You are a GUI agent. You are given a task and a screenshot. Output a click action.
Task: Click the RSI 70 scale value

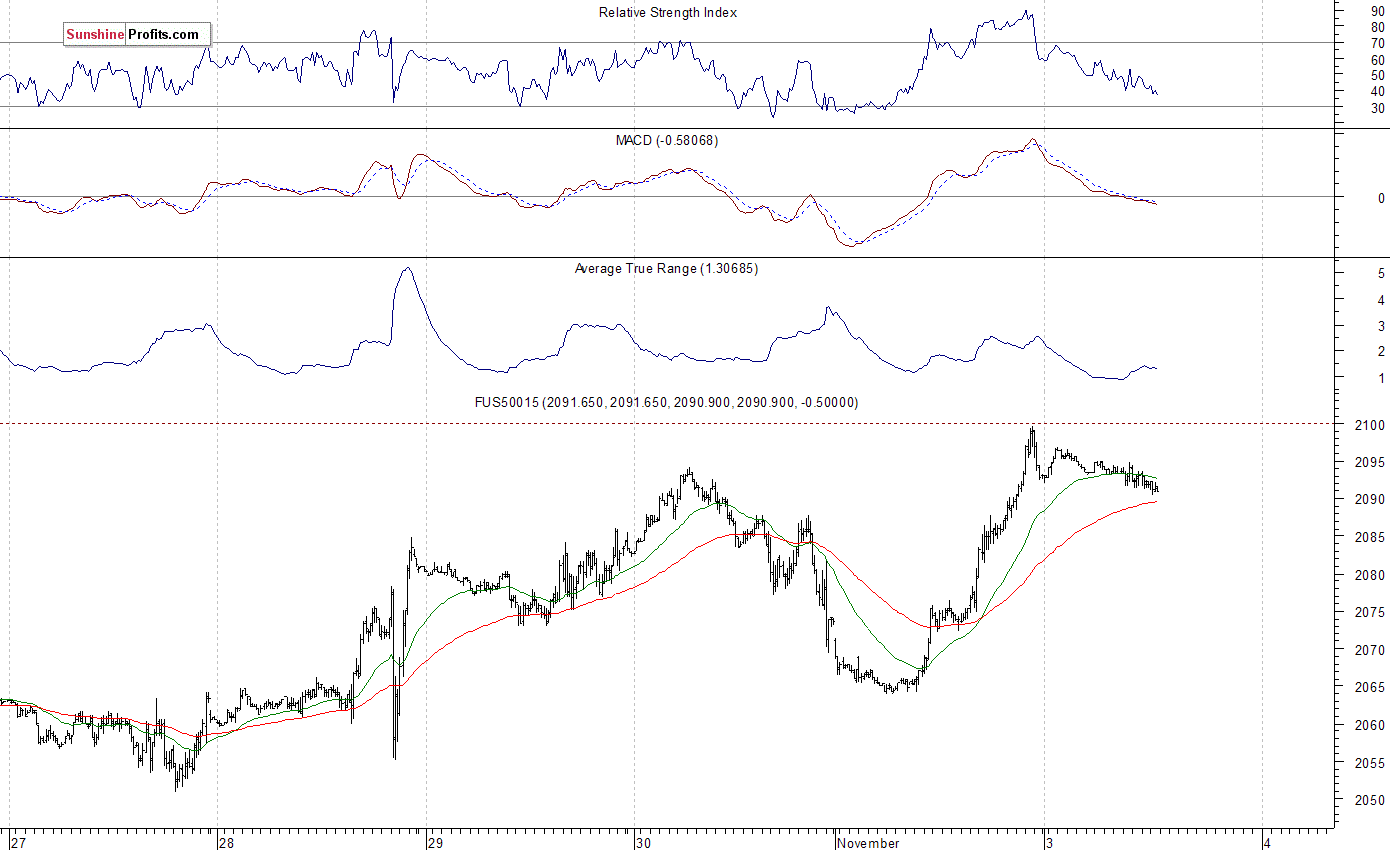[x=1378, y=43]
